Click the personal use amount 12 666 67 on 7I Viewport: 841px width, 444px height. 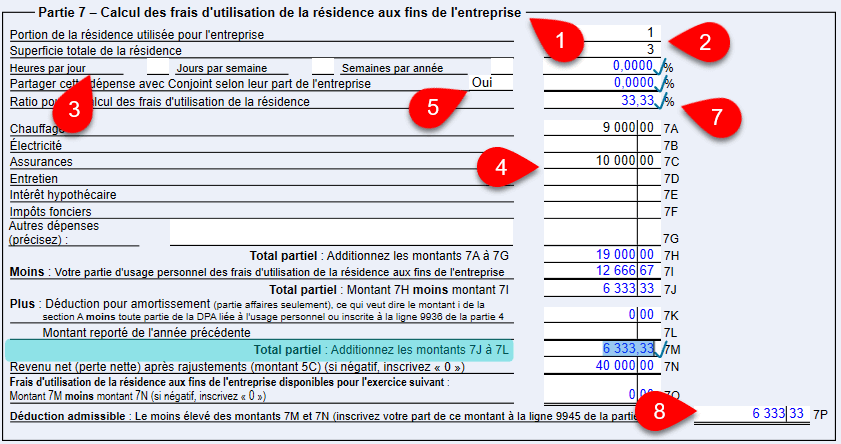pos(602,271)
